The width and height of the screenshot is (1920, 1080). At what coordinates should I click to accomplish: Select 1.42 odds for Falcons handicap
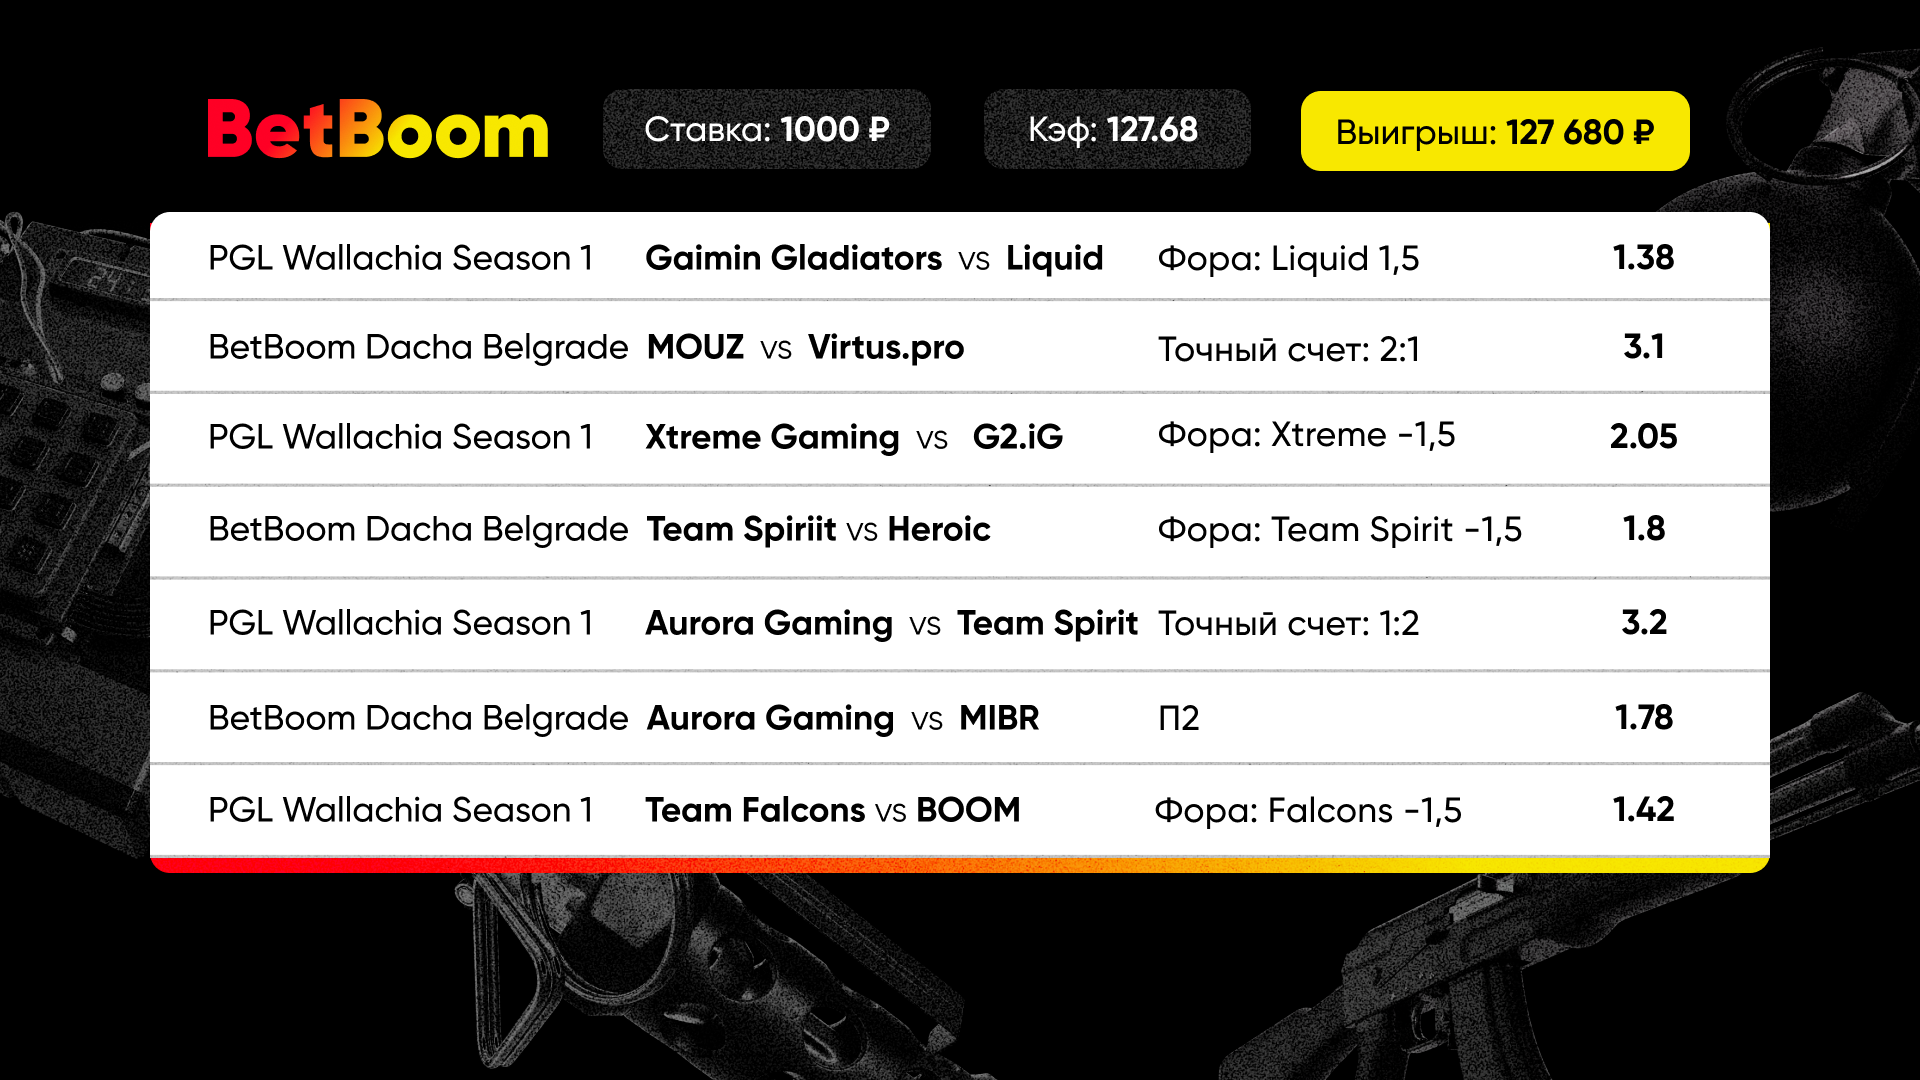click(x=1643, y=809)
